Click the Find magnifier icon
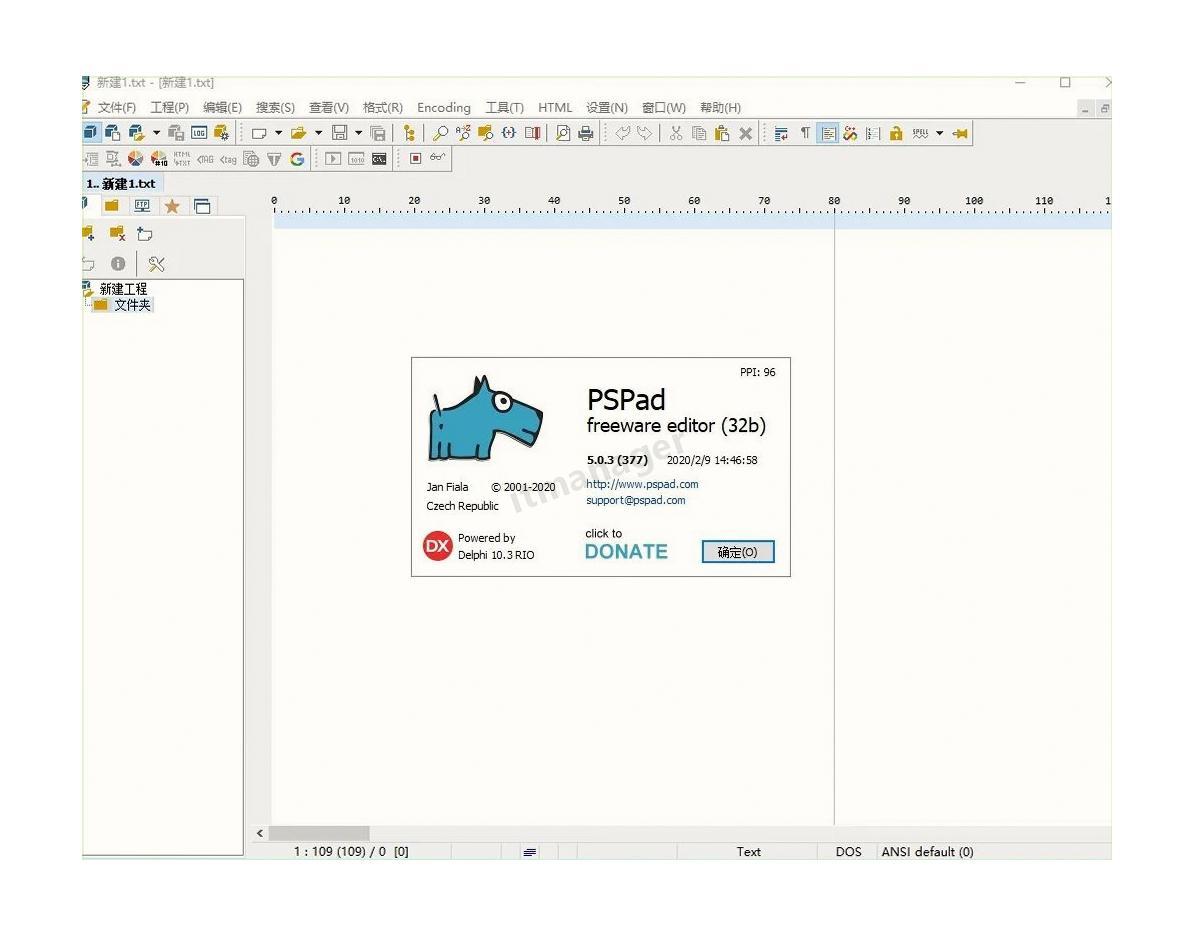Image resolution: width=1195 pixels, height=937 pixels. [440, 133]
